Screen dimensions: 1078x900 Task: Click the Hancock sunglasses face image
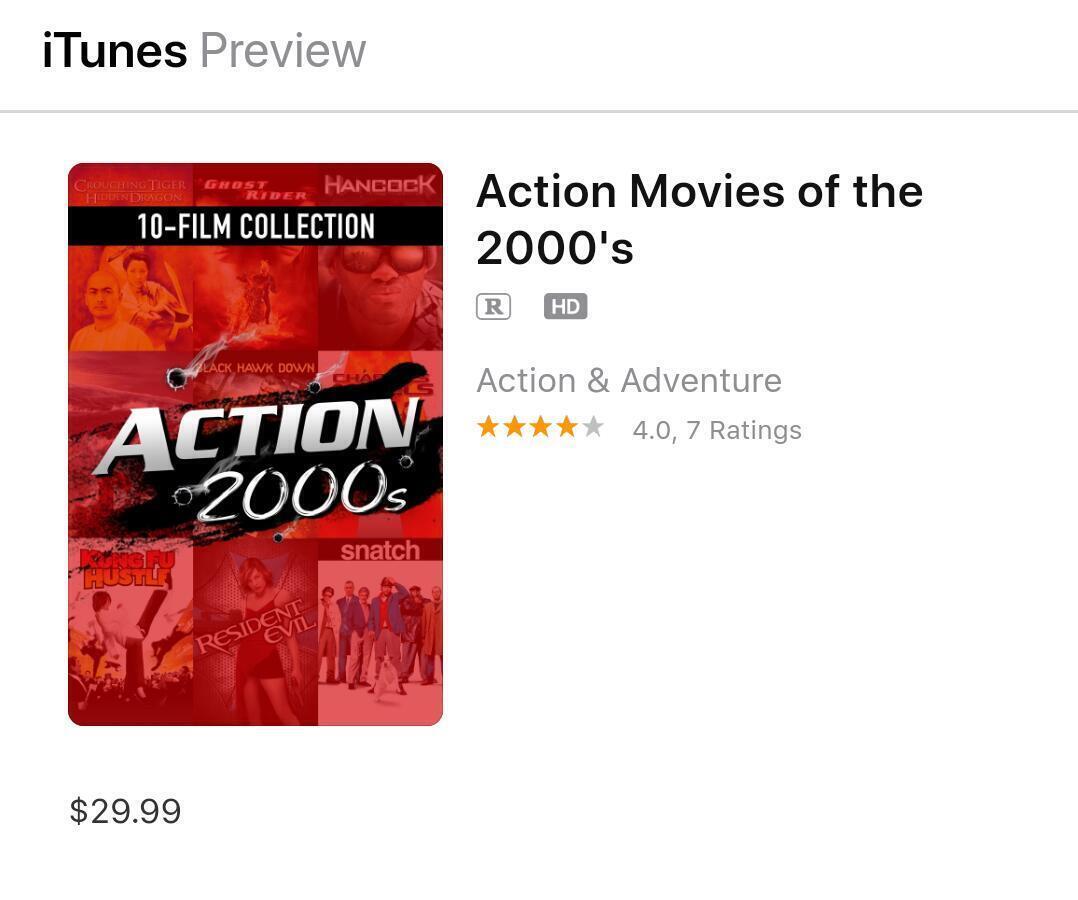[380, 290]
